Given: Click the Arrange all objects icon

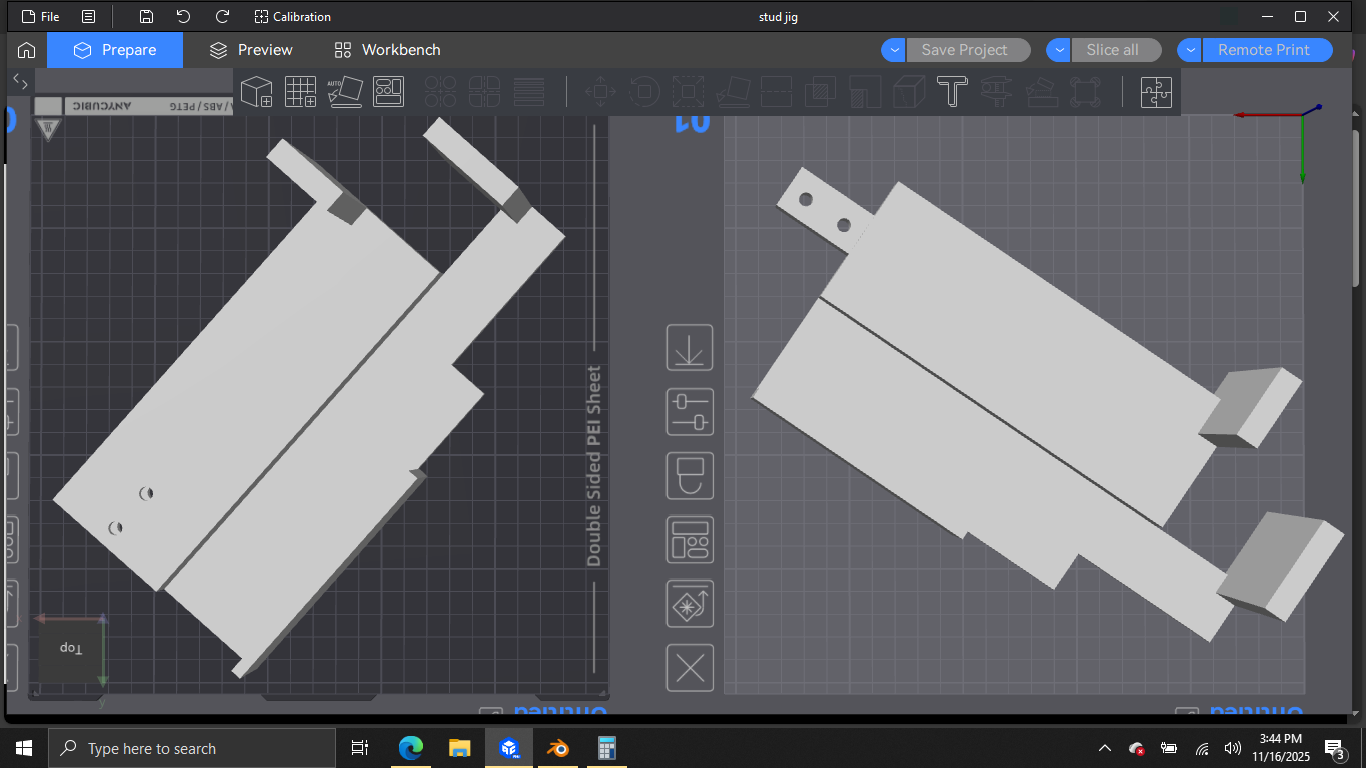Looking at the screenshot, I should point(389,92).
